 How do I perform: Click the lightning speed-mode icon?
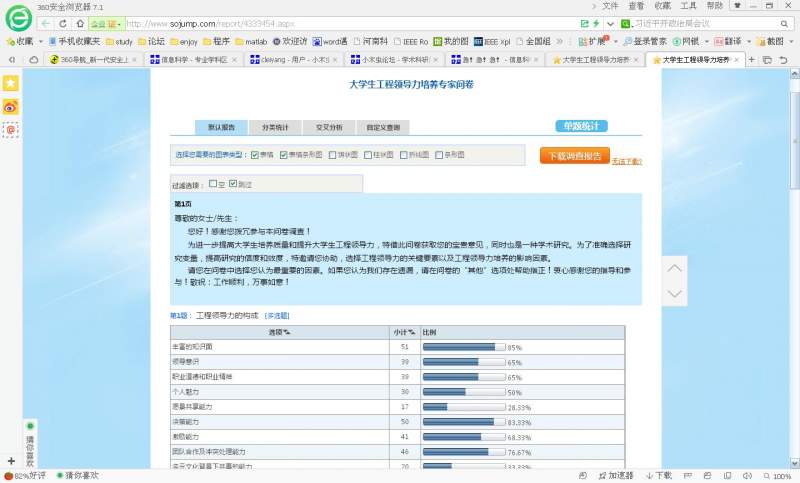(x=595, y=23)
